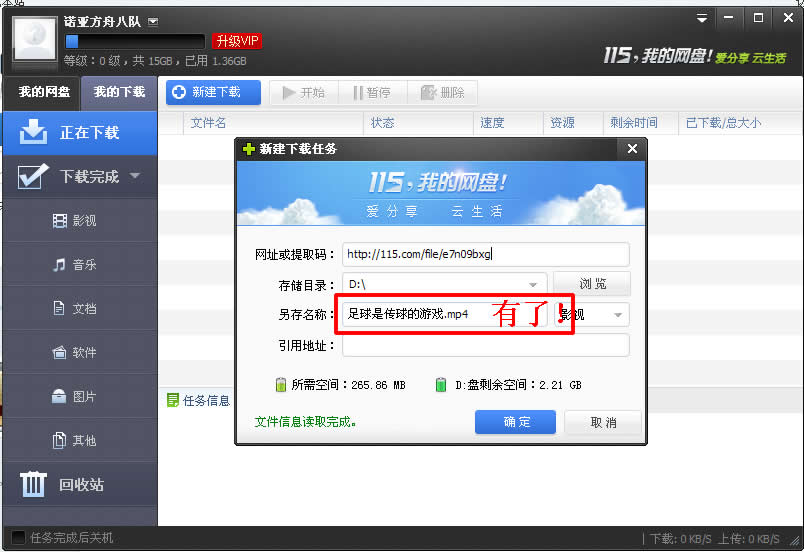Viewport: 804px width, 552px height.
Task: Open the 软件 category
Action: click(80, 353)
